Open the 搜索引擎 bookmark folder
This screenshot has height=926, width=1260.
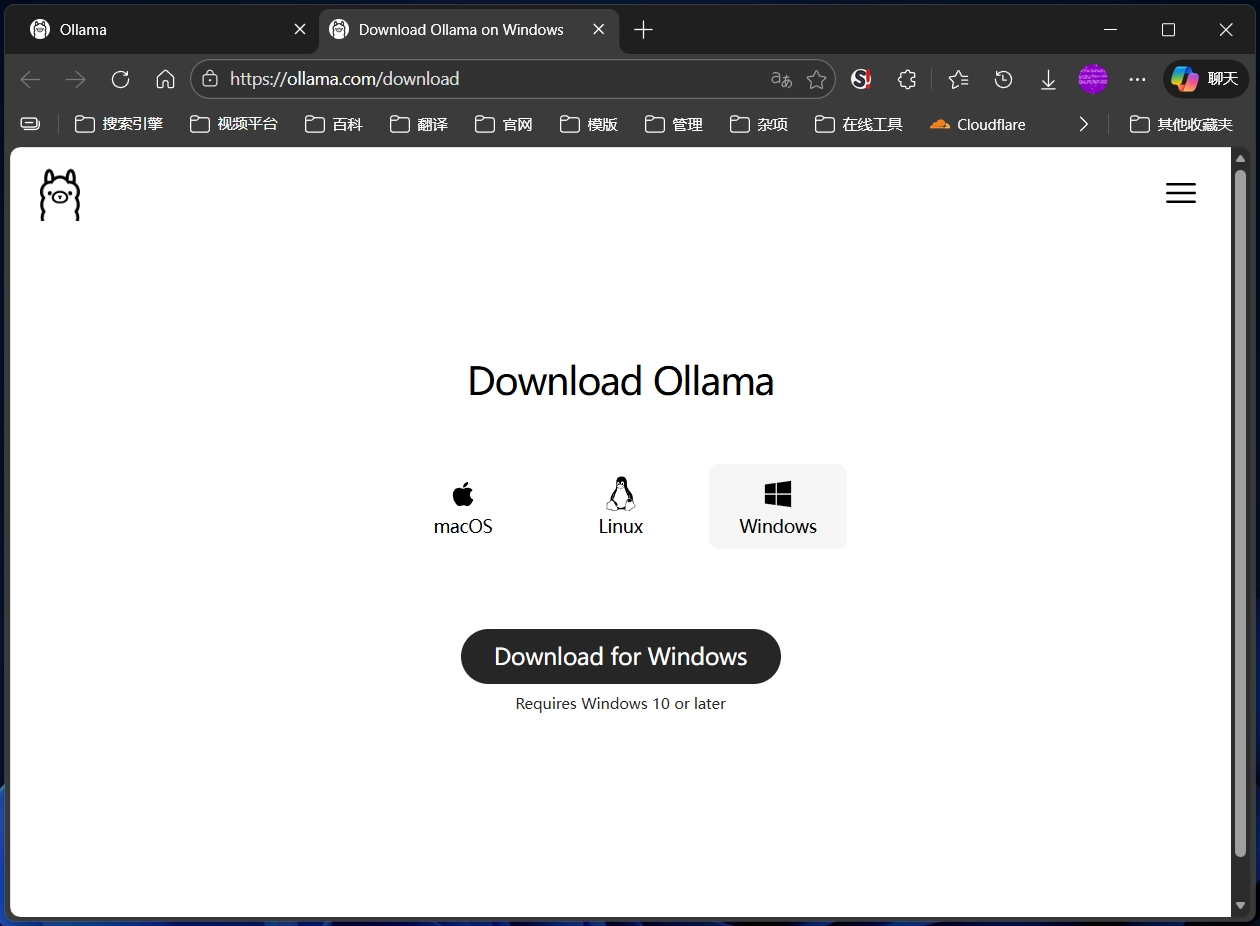[119, 124]
